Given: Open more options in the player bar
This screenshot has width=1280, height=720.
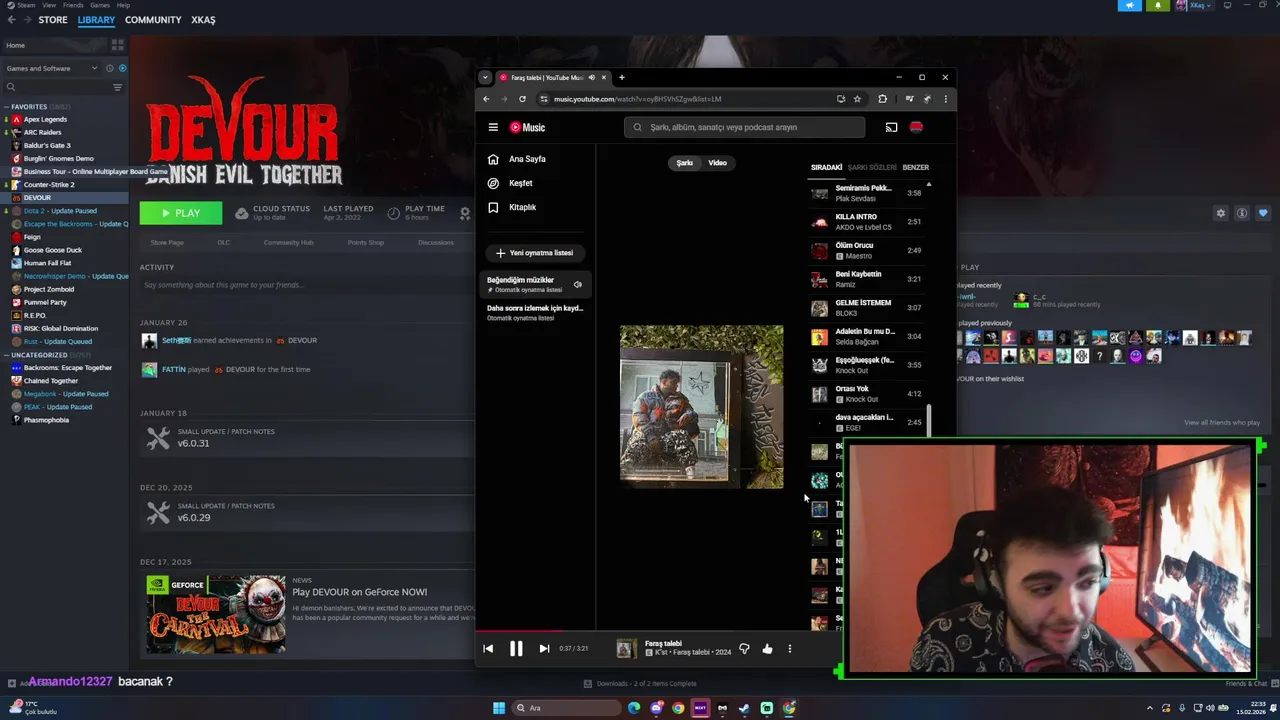Looking at the screenshot, I should (789, 649).
